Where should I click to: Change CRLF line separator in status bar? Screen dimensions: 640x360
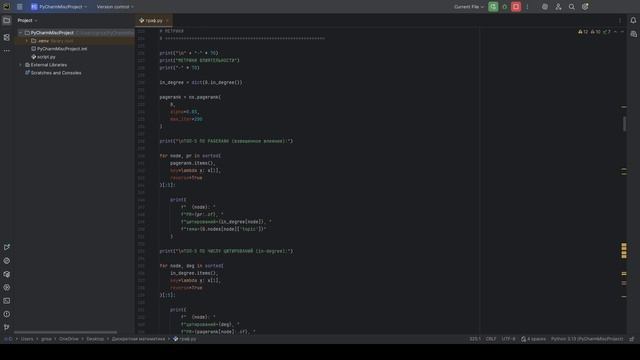click(x=491, y=339)
